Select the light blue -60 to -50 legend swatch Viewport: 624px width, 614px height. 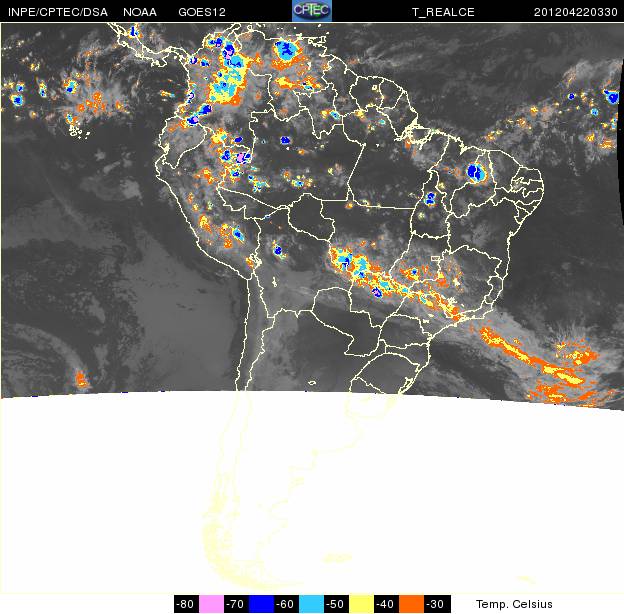point(311,604)
